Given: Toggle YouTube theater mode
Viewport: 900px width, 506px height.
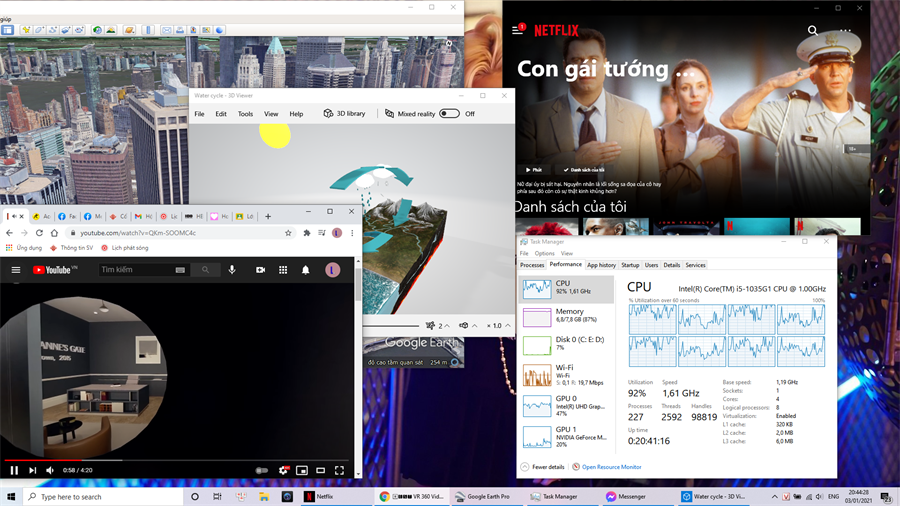Looking at the screenshot, I should click(321, 470).
